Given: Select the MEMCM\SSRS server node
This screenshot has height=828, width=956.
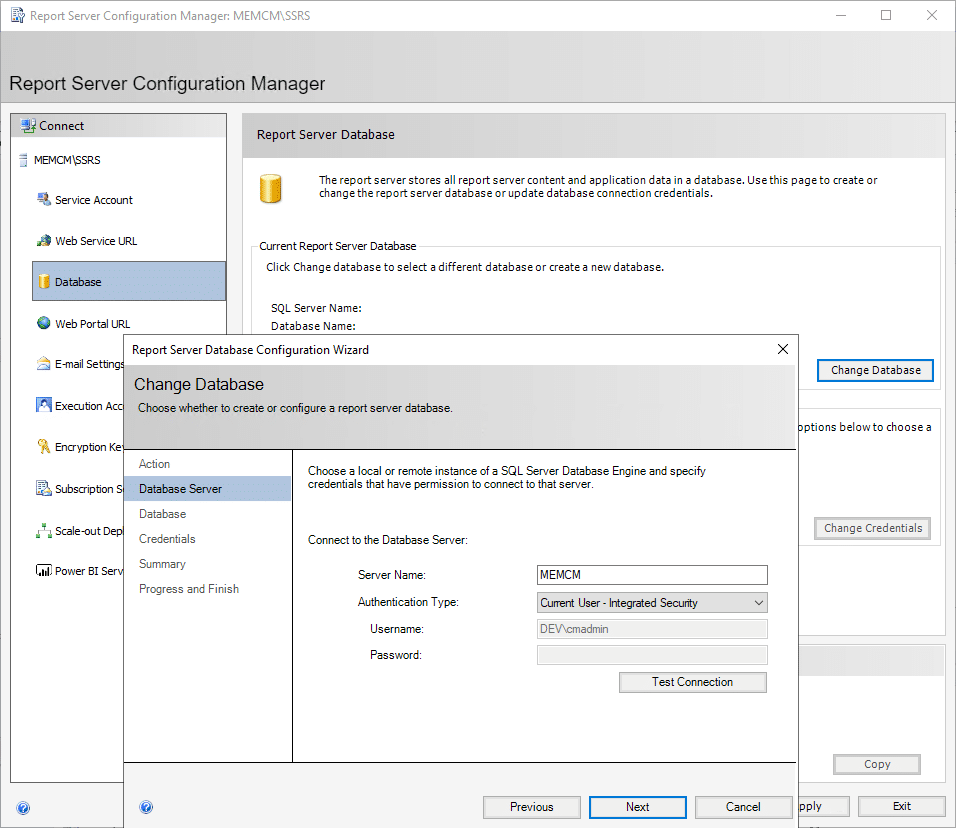Looking at the screenshot, I should (x=67, y=160).
